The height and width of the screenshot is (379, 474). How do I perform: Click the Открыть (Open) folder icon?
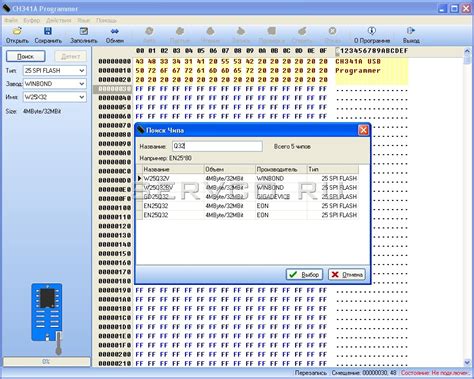17,31
